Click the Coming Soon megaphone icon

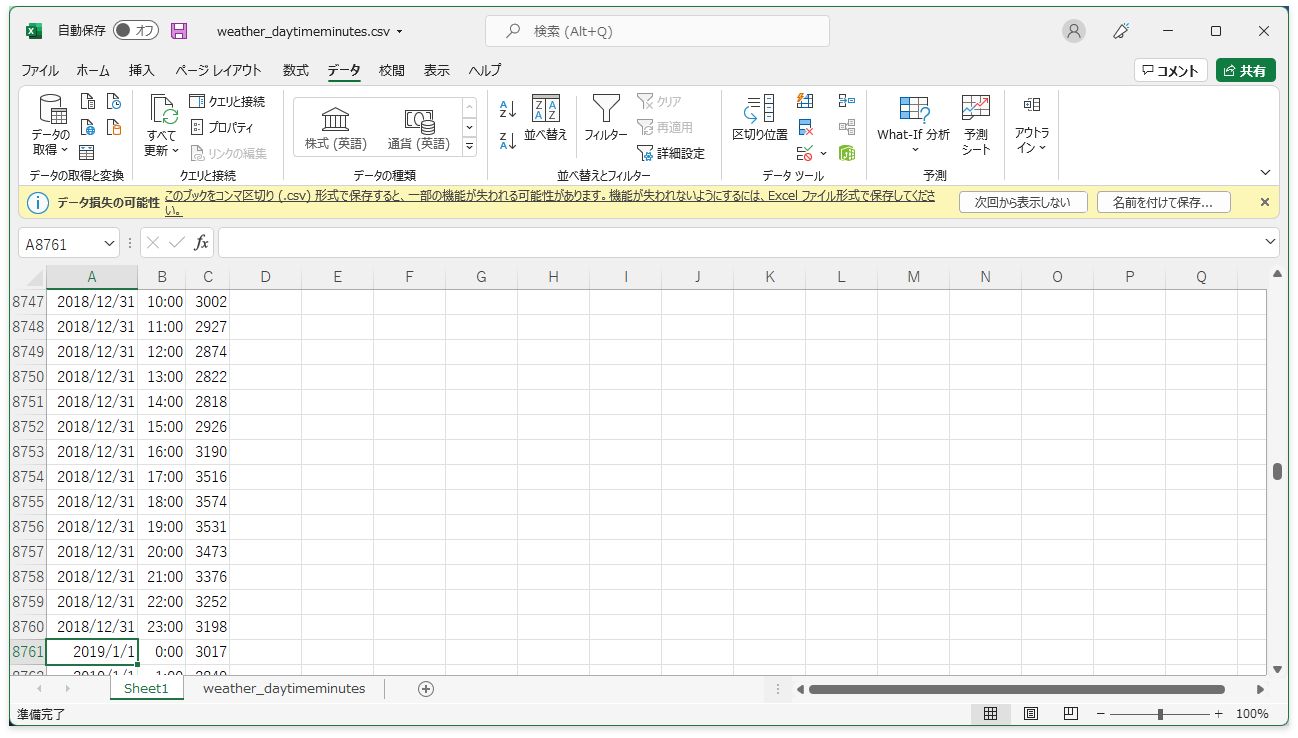1121,31
